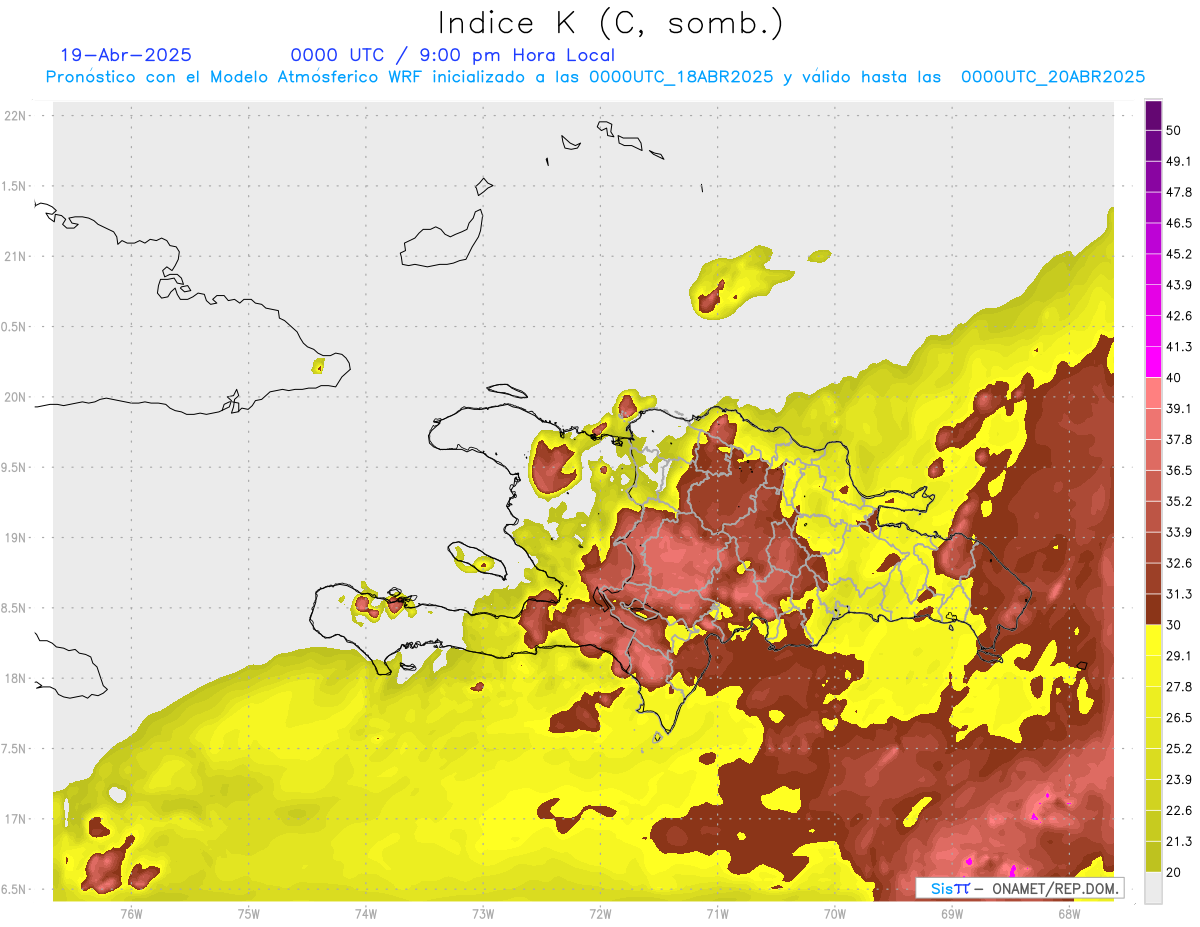Screen dimensions: 1200x927
Task: Click the '73W' longitude label
Action: coord(483,913)
